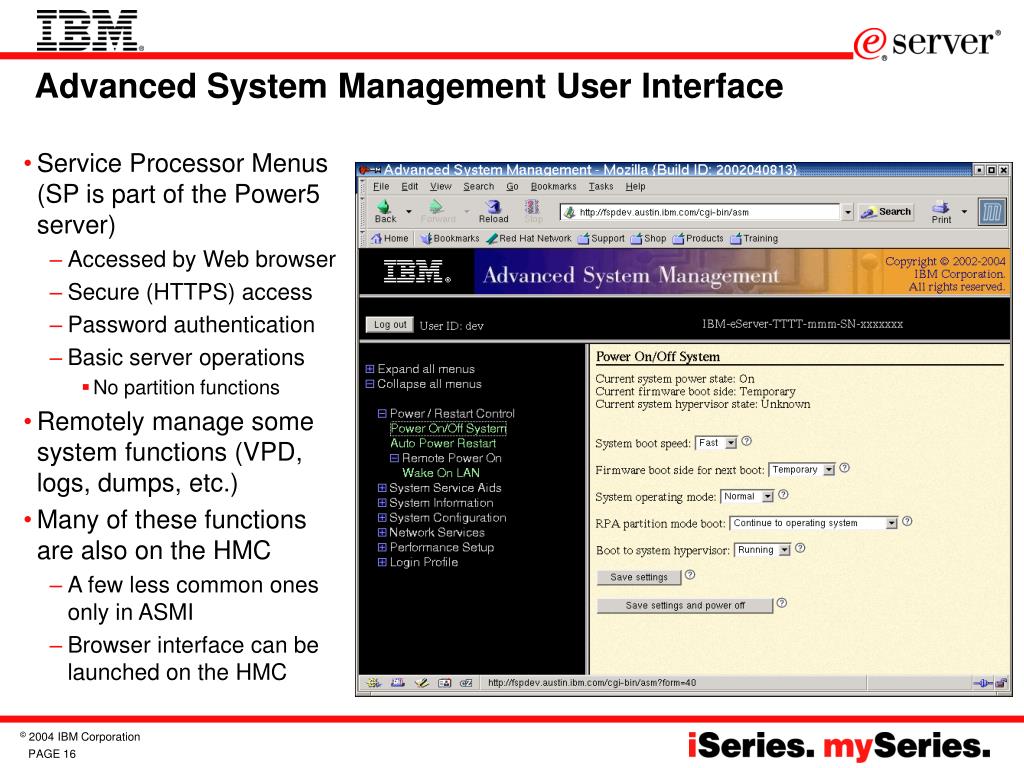Expand the Performance Setup menu
This screenshot has height=768, width=1024.
point(382,547)
